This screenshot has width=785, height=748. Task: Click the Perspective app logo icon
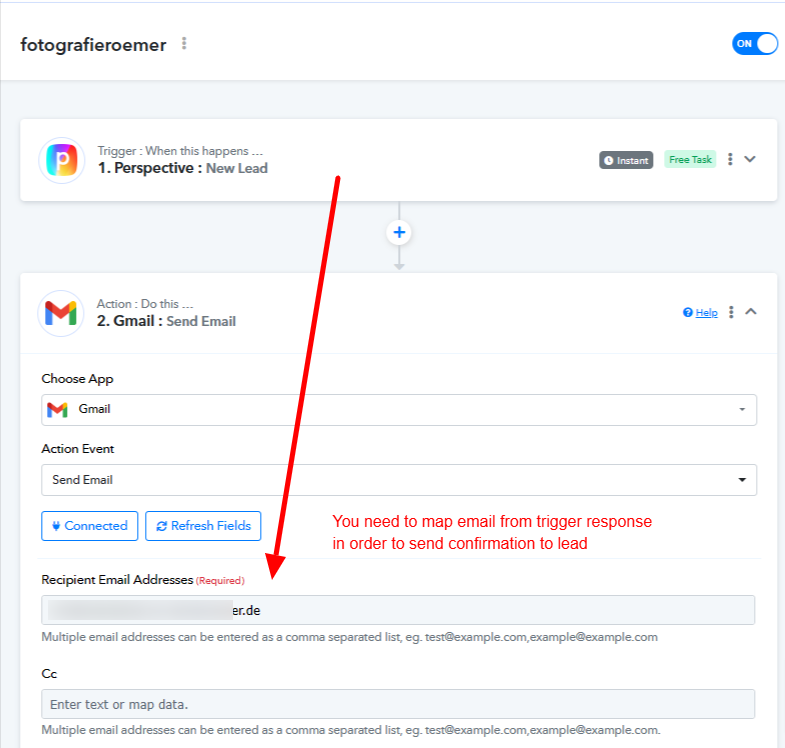pyautogui.click(x=62, y=160)
